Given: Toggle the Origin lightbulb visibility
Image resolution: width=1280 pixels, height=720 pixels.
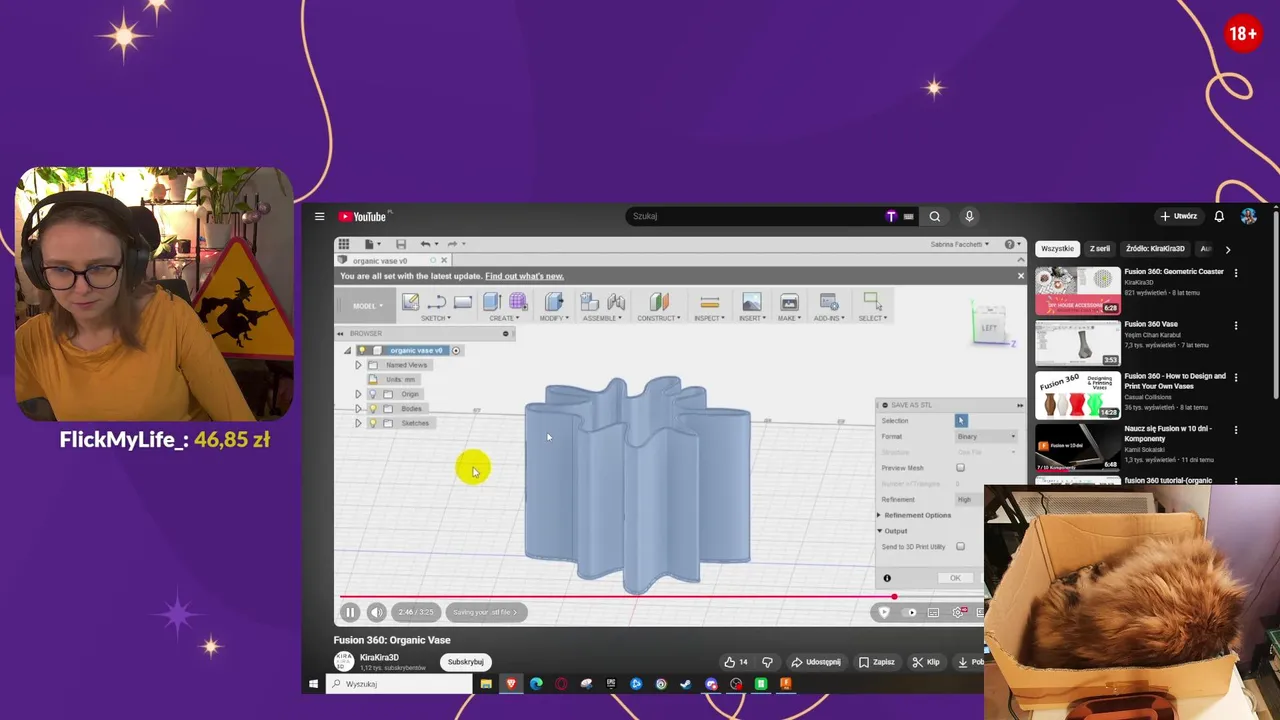Looking at the screenshot, I should 373,394.
